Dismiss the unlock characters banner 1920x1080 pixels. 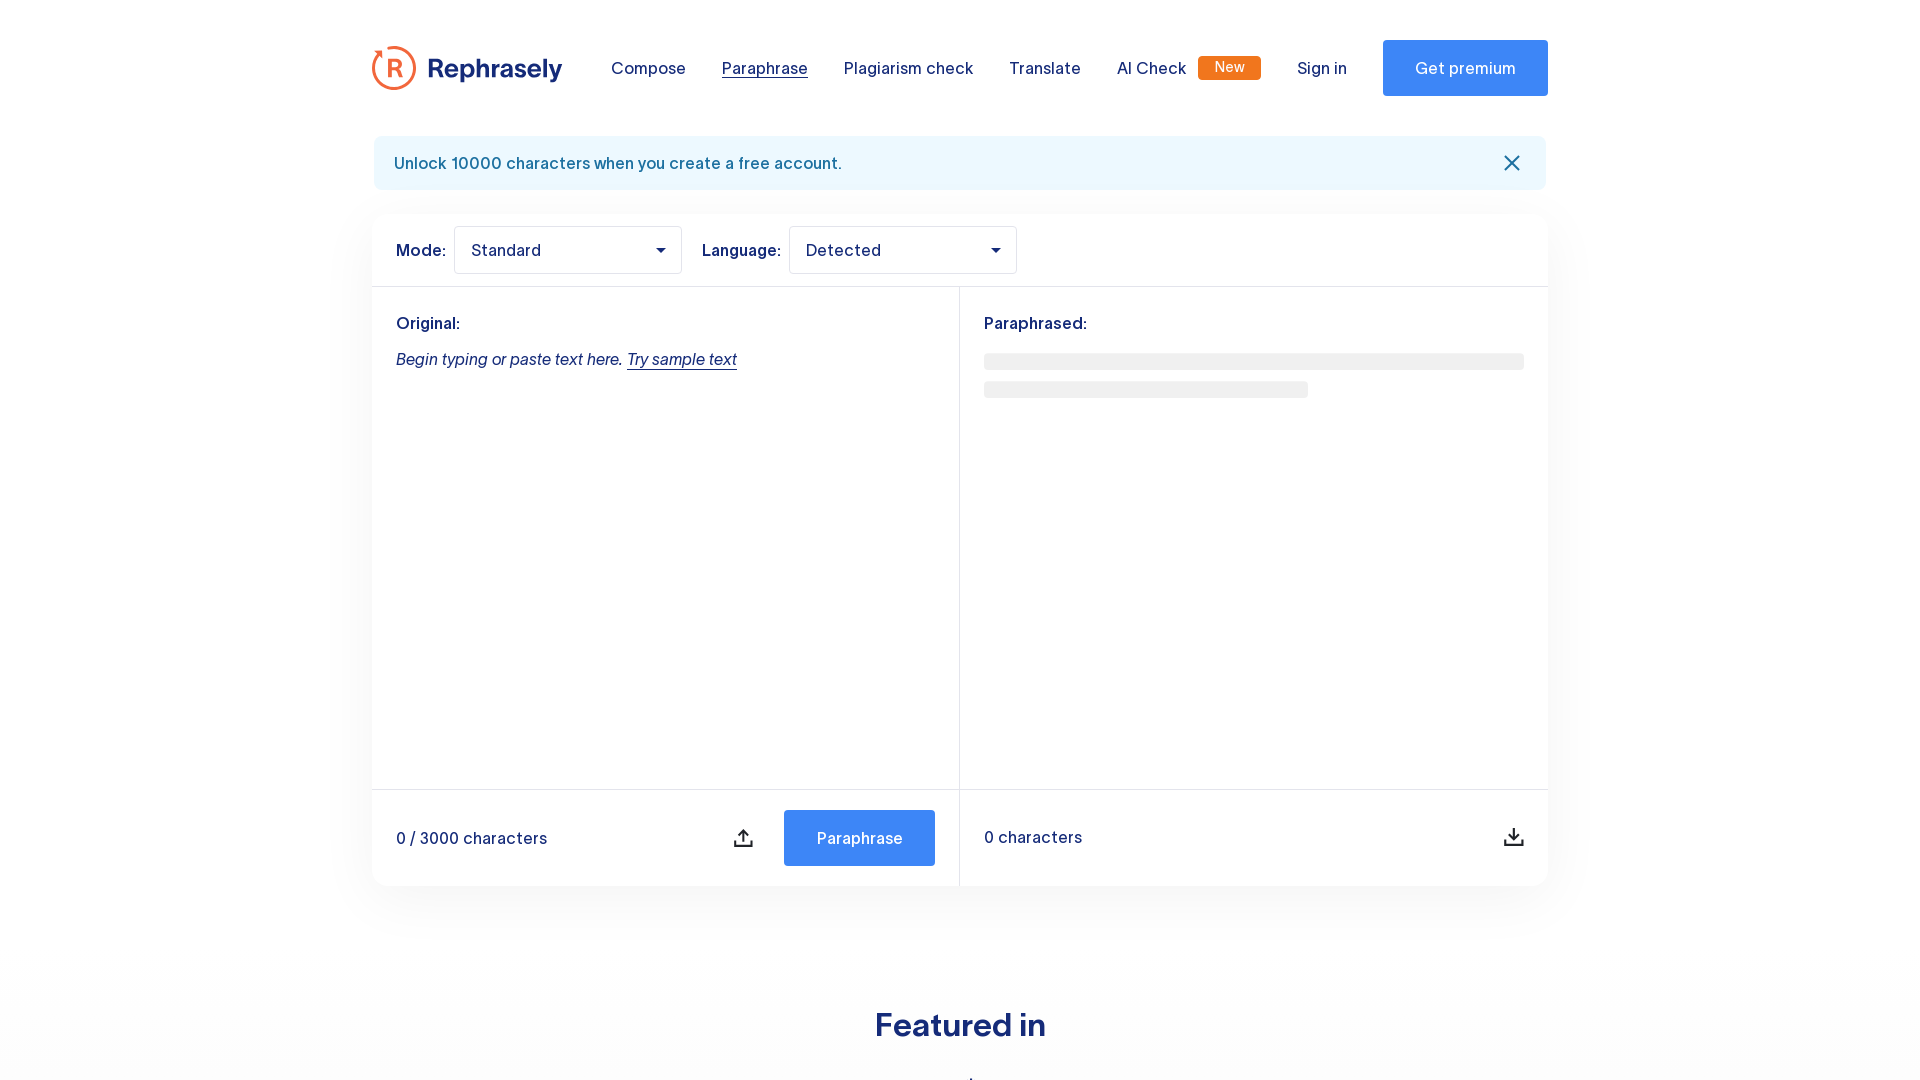pos(1512,163)
